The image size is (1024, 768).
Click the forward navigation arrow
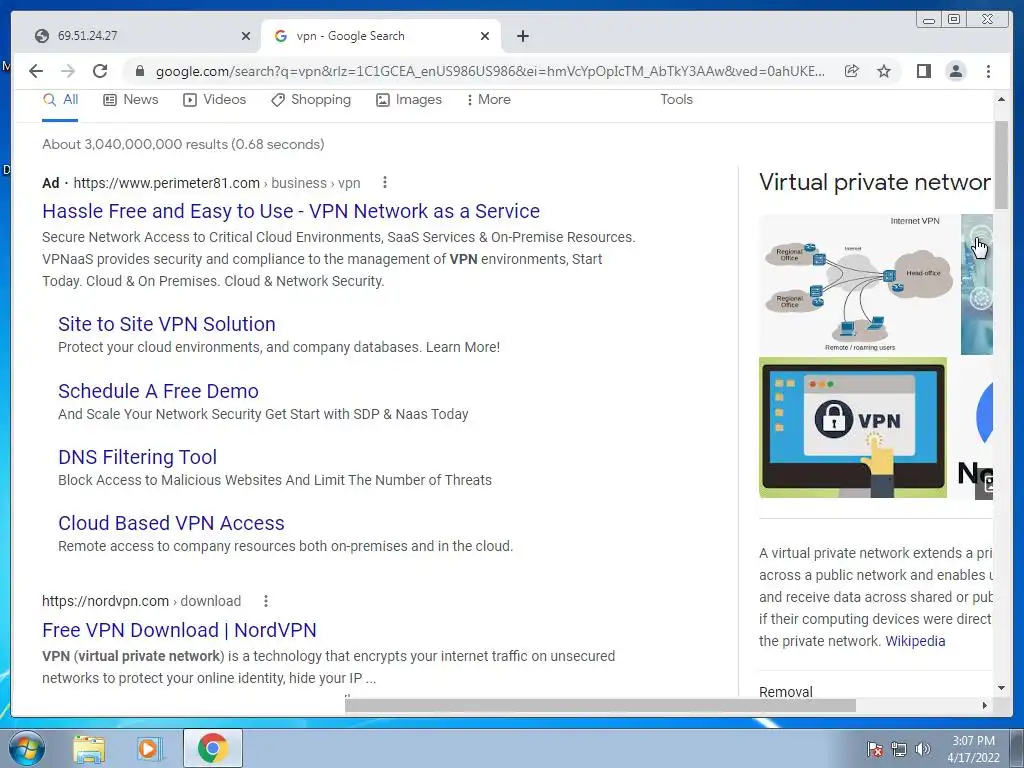(x=68, y=71)
